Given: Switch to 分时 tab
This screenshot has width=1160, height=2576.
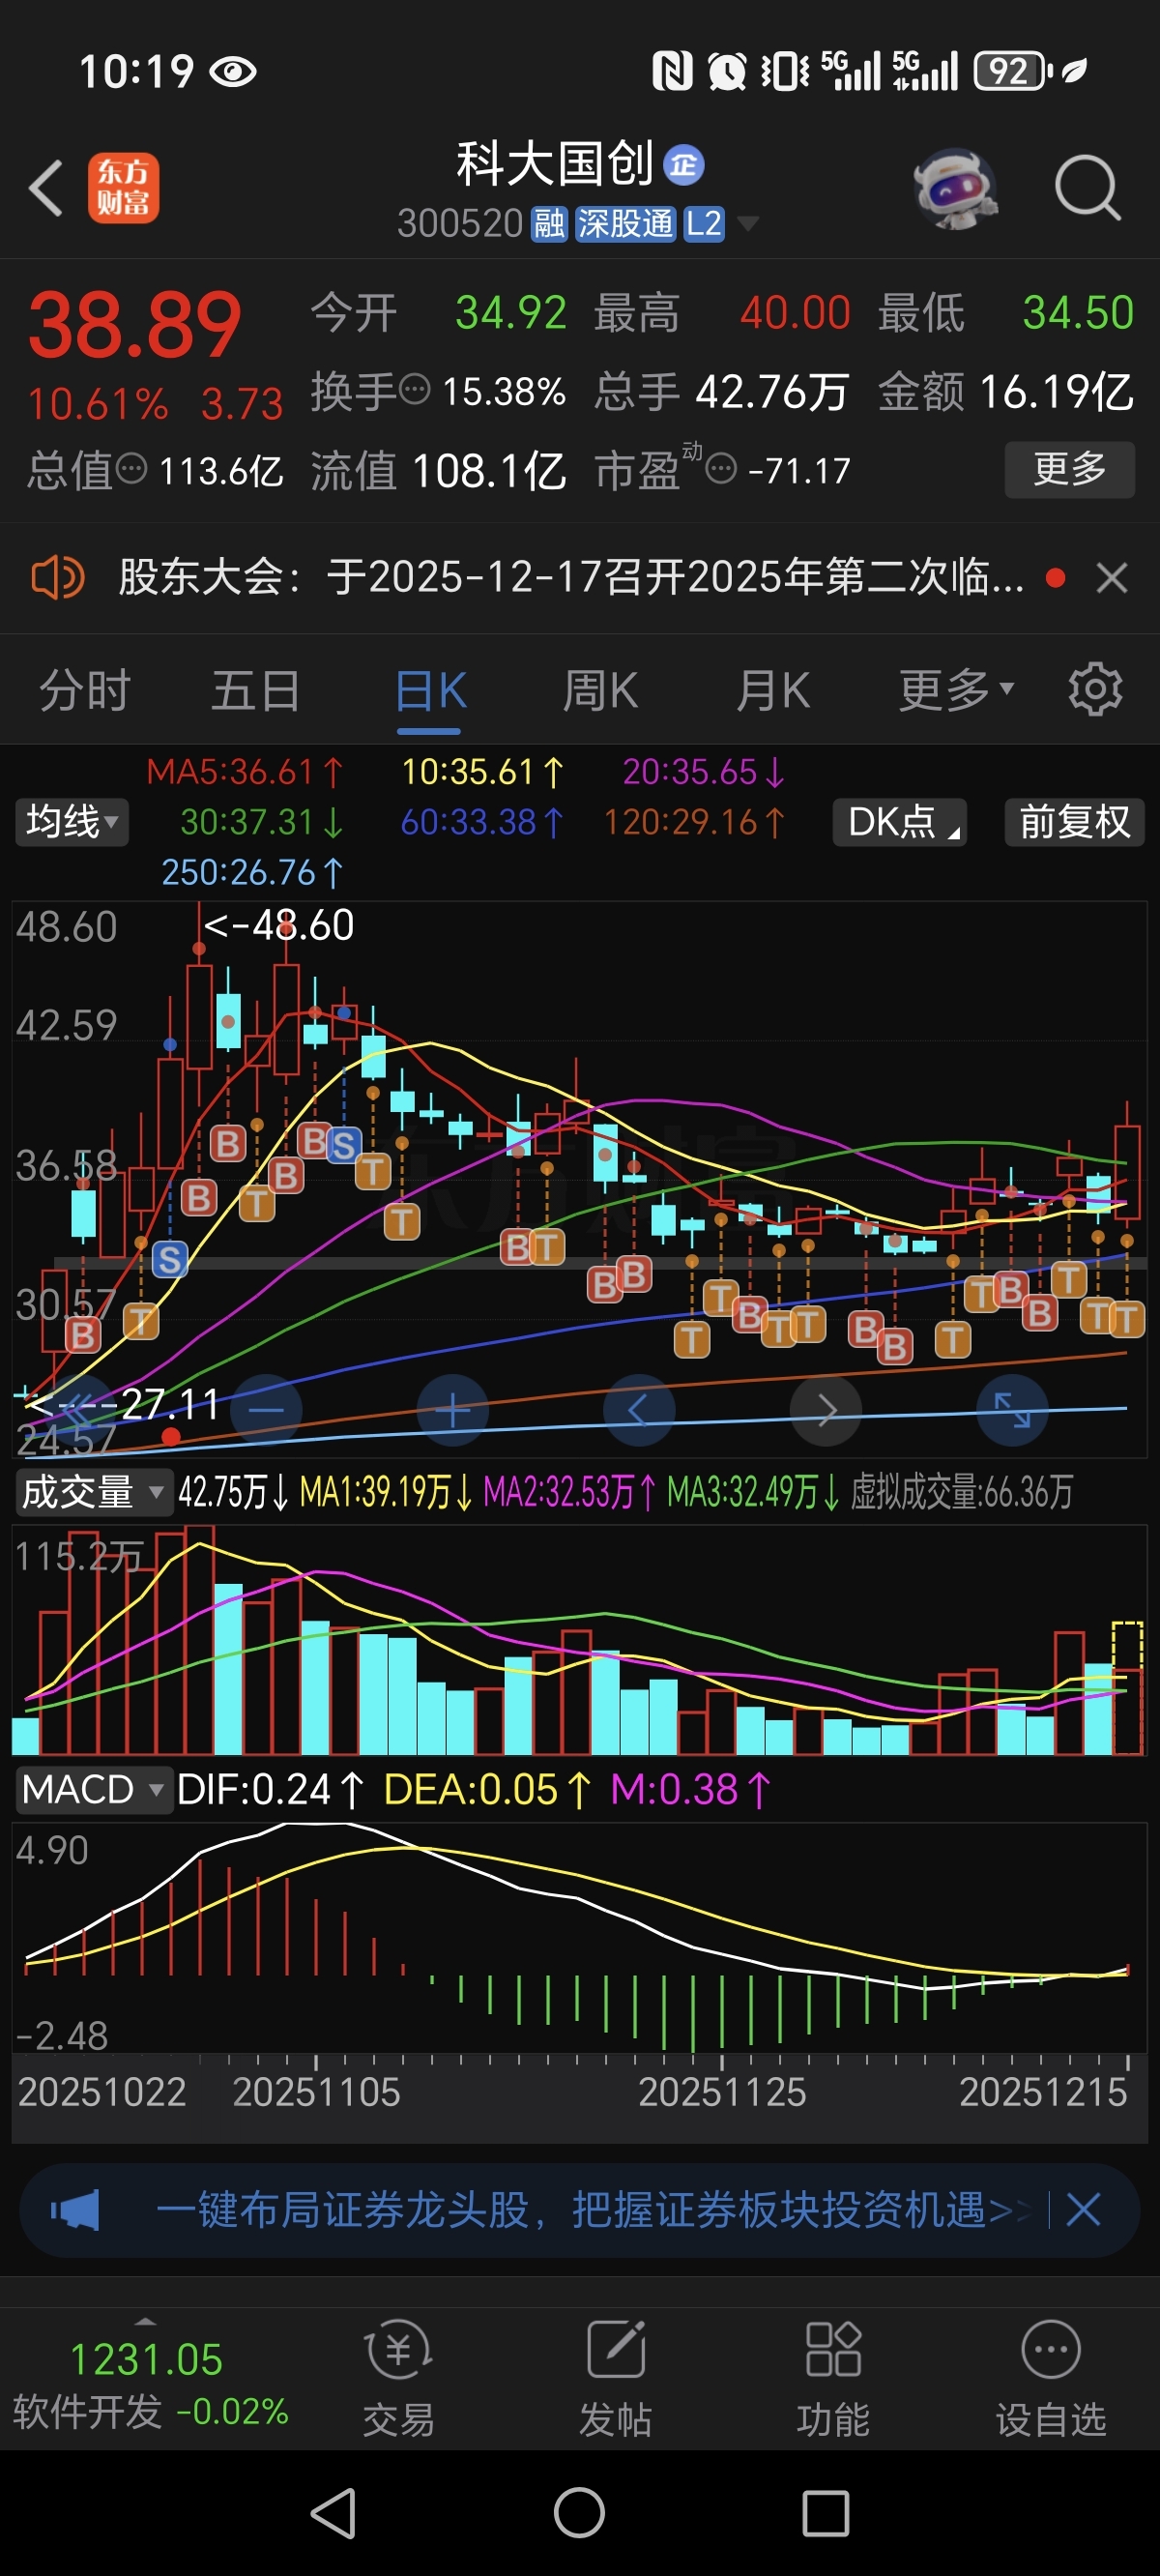Looking at the screenshot, I should [85, 690].
